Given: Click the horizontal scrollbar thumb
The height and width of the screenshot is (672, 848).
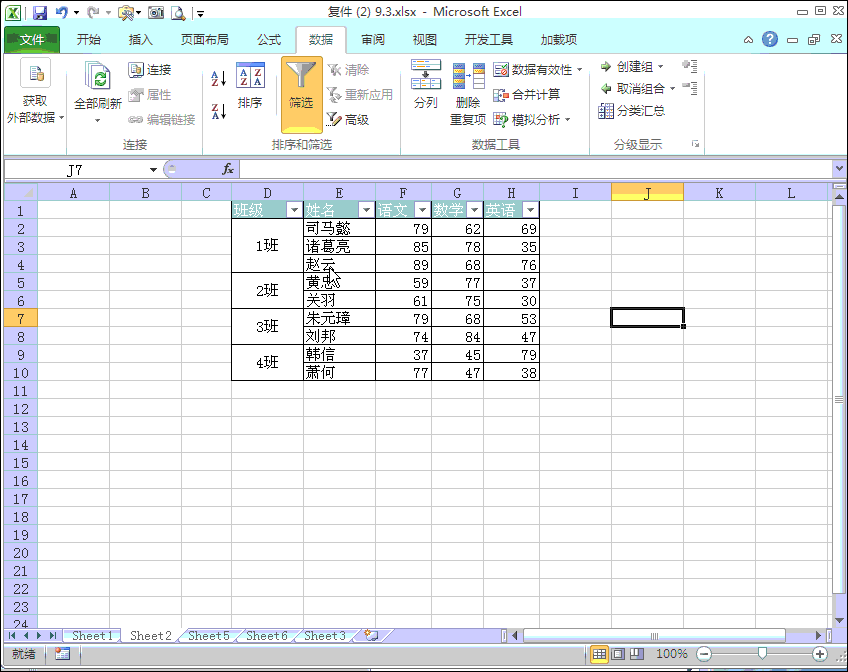Looking at the screenshot, I should tap(654, 636).
